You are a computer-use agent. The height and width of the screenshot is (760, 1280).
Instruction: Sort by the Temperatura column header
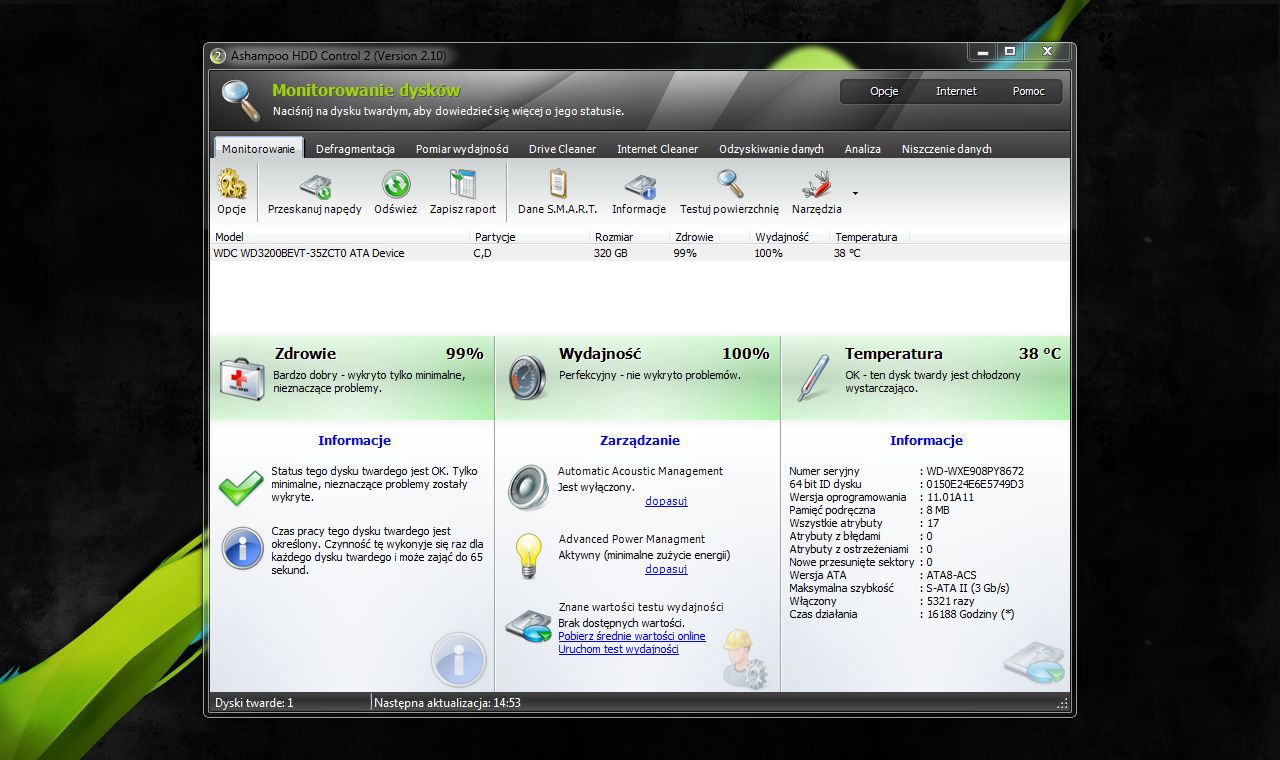(870, 237)
